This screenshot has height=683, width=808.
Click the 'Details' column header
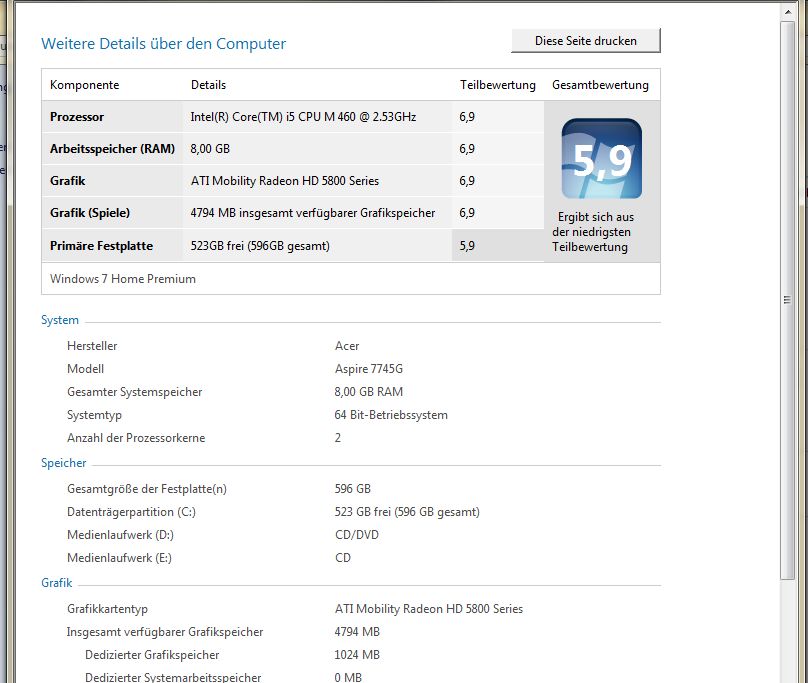(208, 85)
